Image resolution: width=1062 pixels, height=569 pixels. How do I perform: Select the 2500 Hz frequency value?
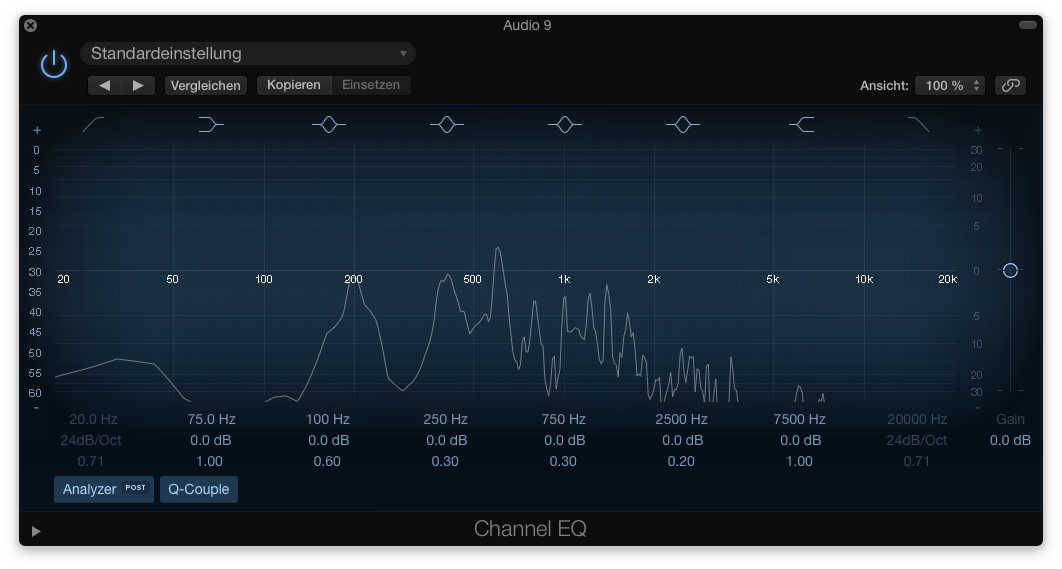coord(681,419)
